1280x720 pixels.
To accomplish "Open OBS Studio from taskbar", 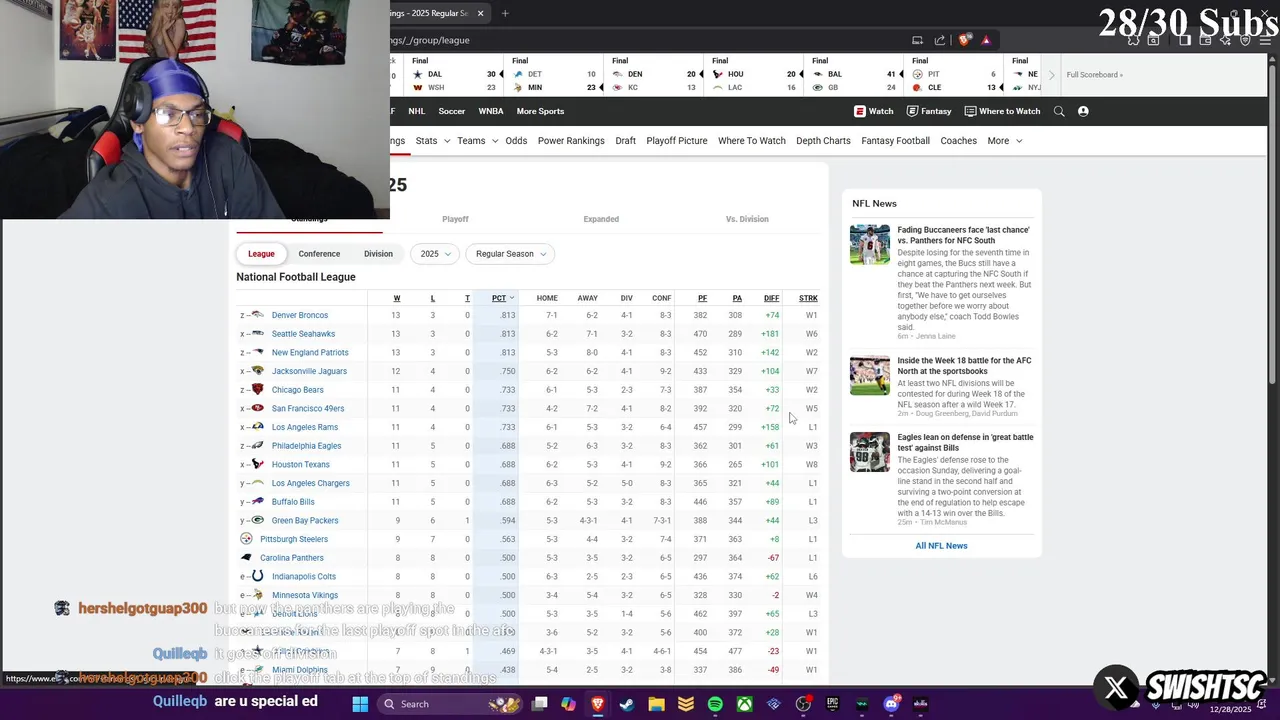I will (x=803, y=704).
